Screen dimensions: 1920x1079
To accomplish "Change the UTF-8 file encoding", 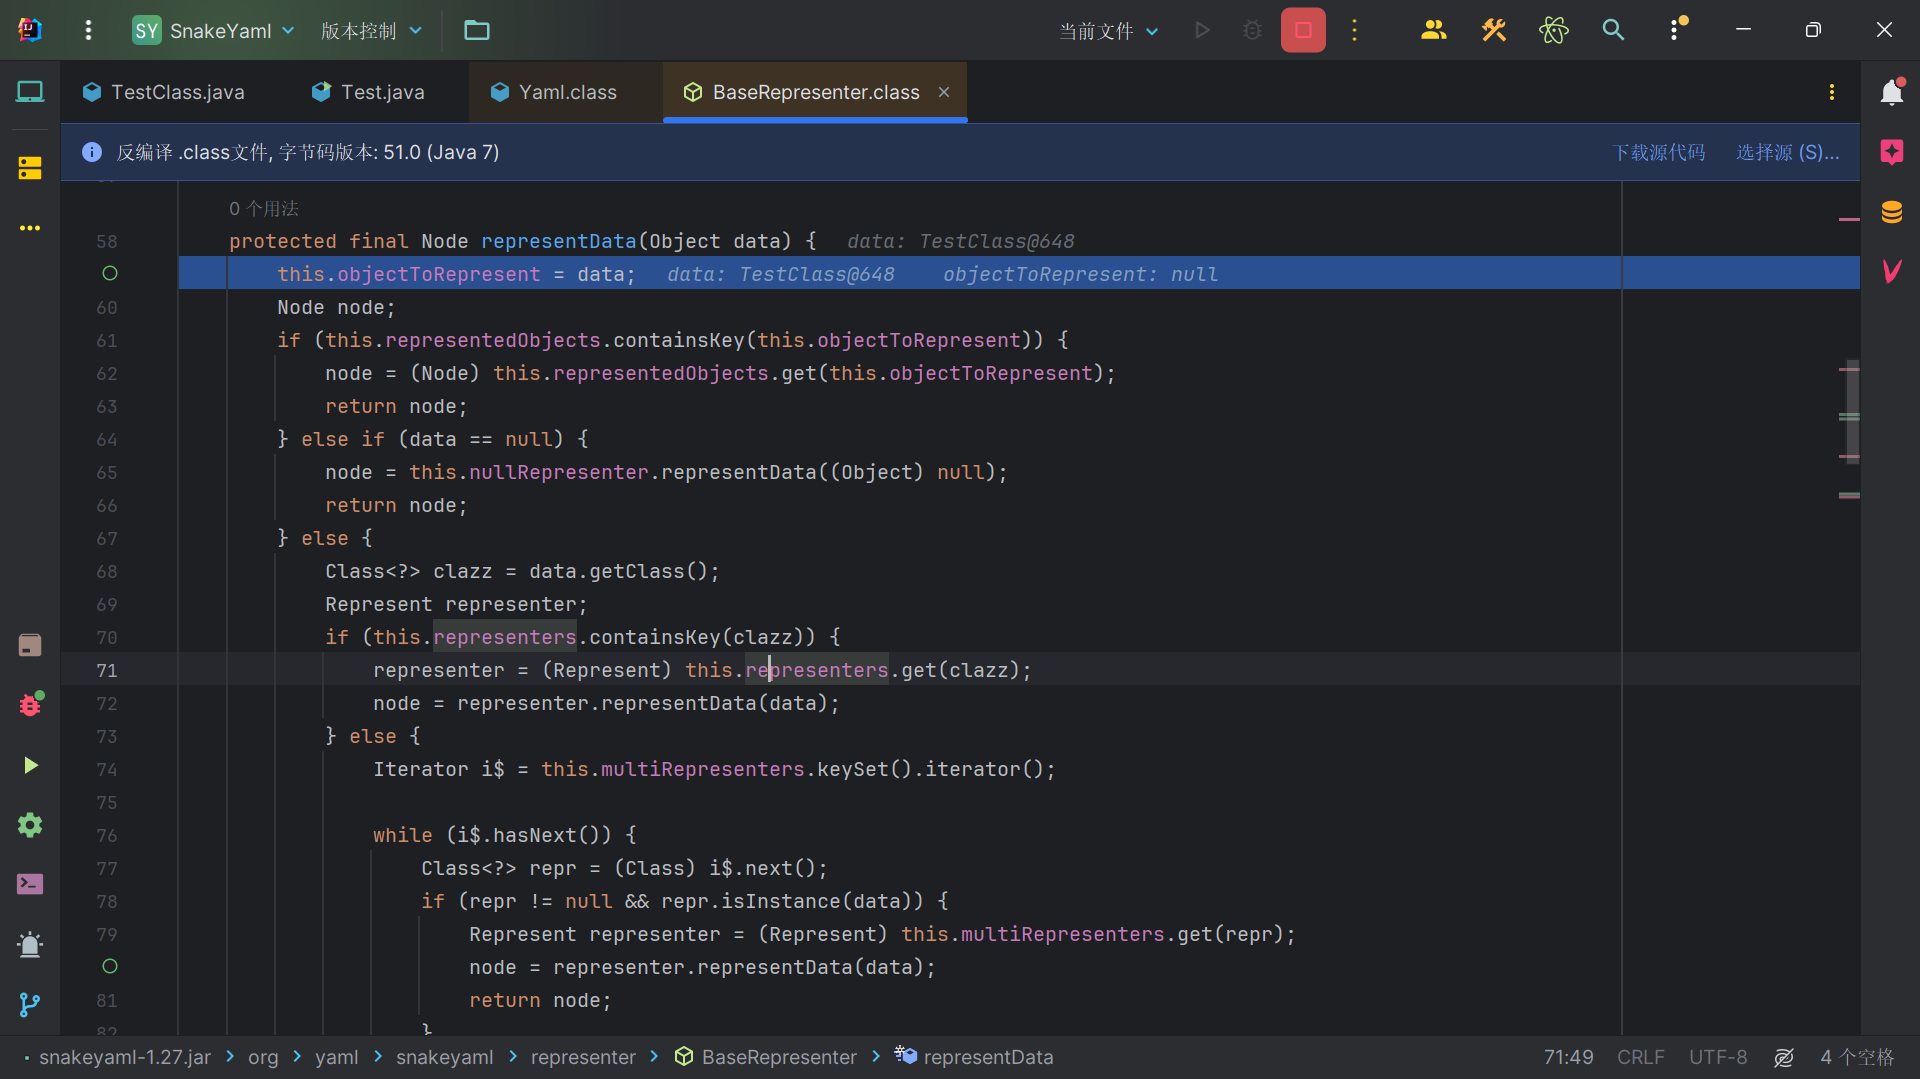I will [x=1718, y=1057].
